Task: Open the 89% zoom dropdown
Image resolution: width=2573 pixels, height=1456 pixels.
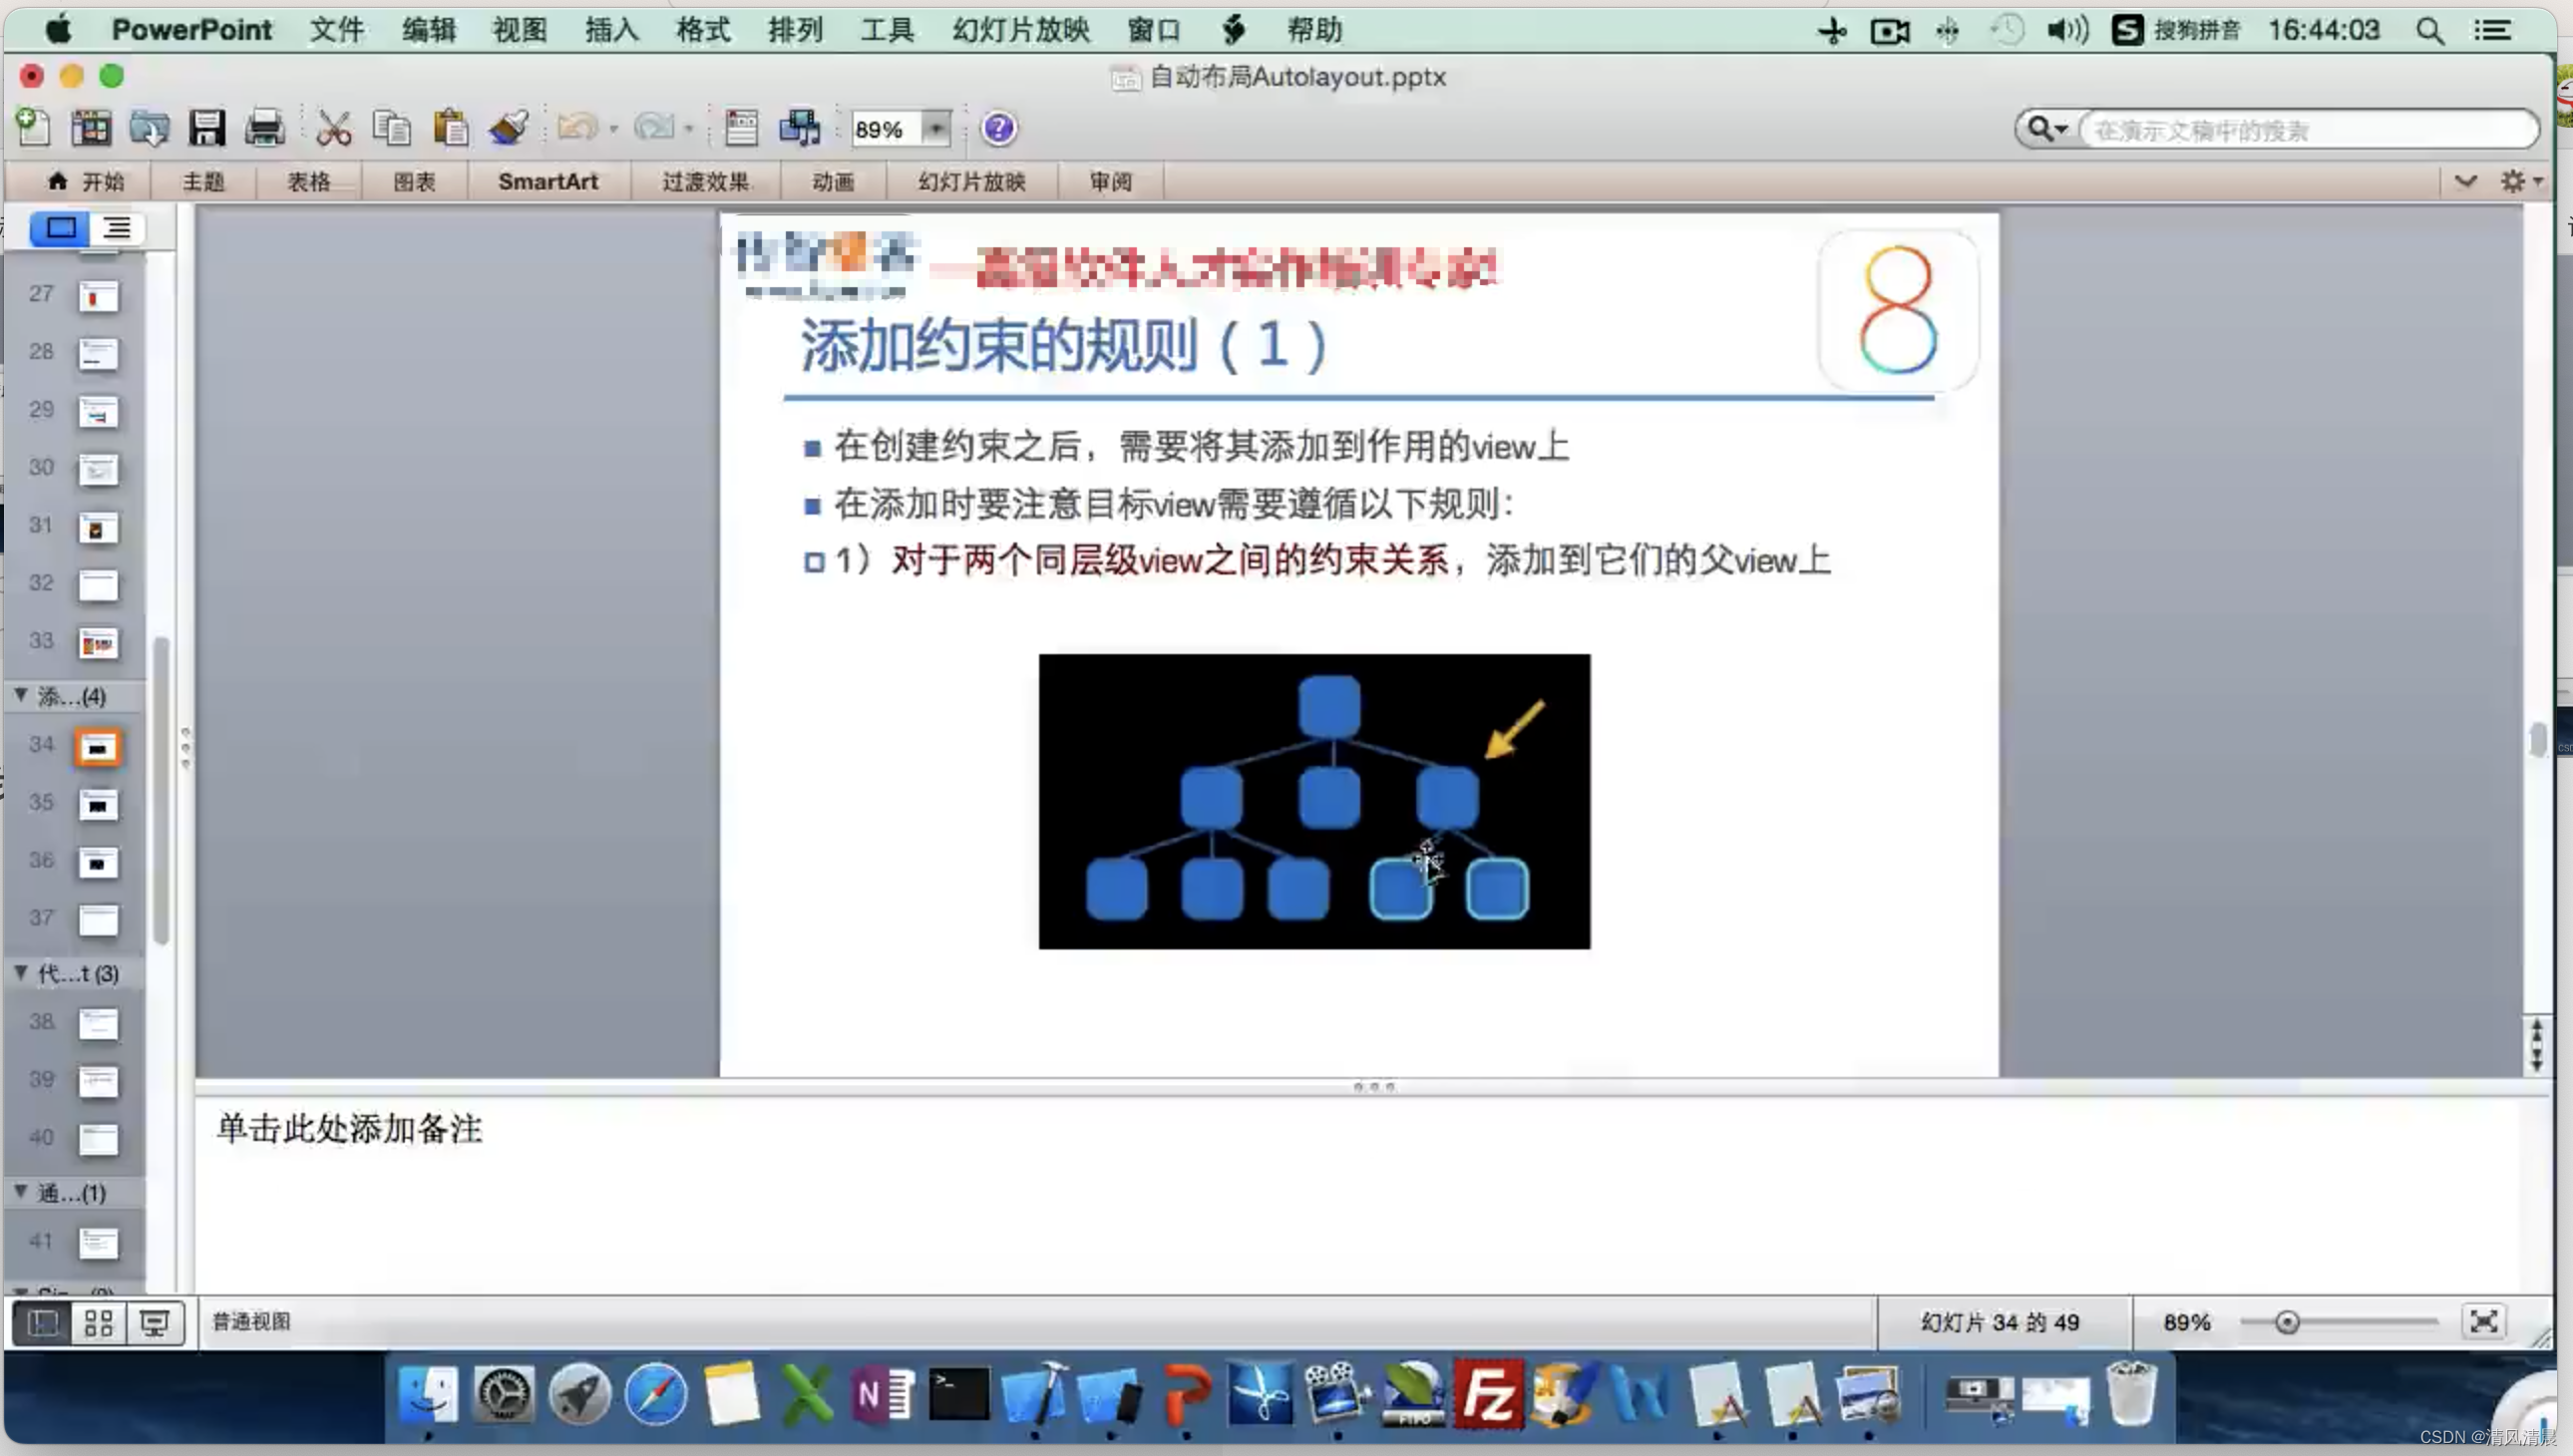Action: [935, 128]
